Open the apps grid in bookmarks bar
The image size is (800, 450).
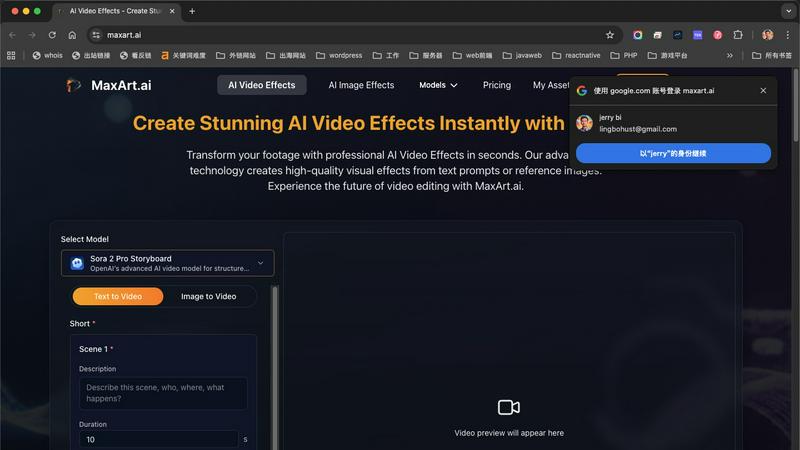11,56
